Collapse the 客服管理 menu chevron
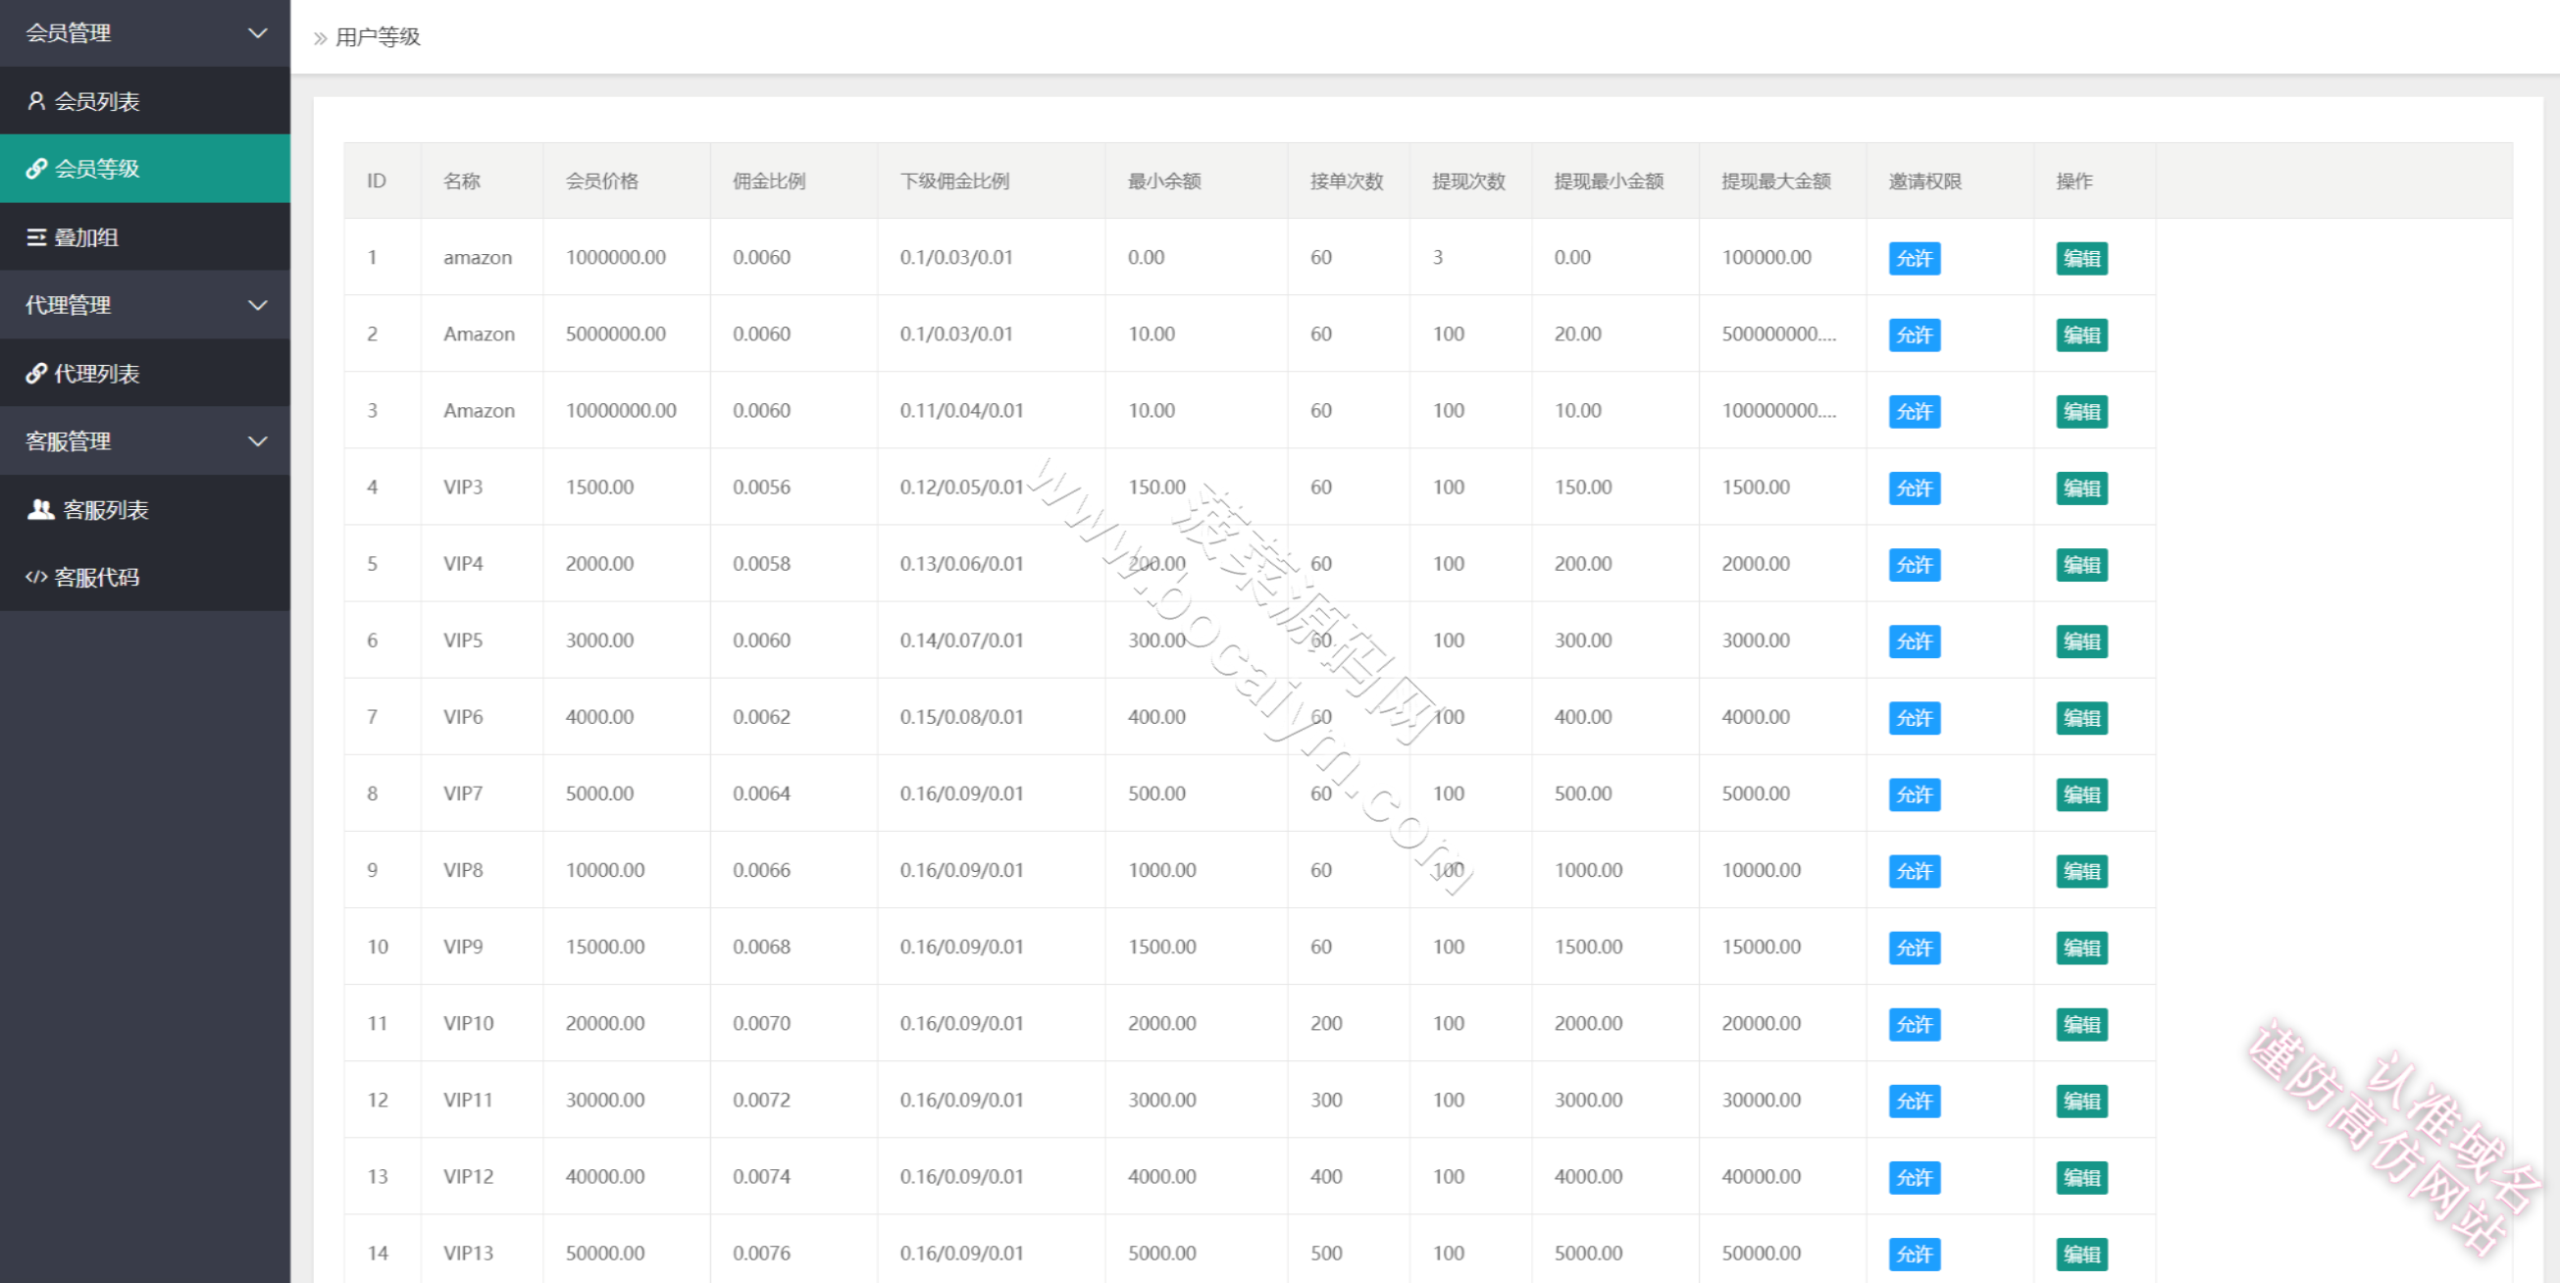Image resolution: width=2560 pixels, height=1283 pixels. tap(258, 441)
